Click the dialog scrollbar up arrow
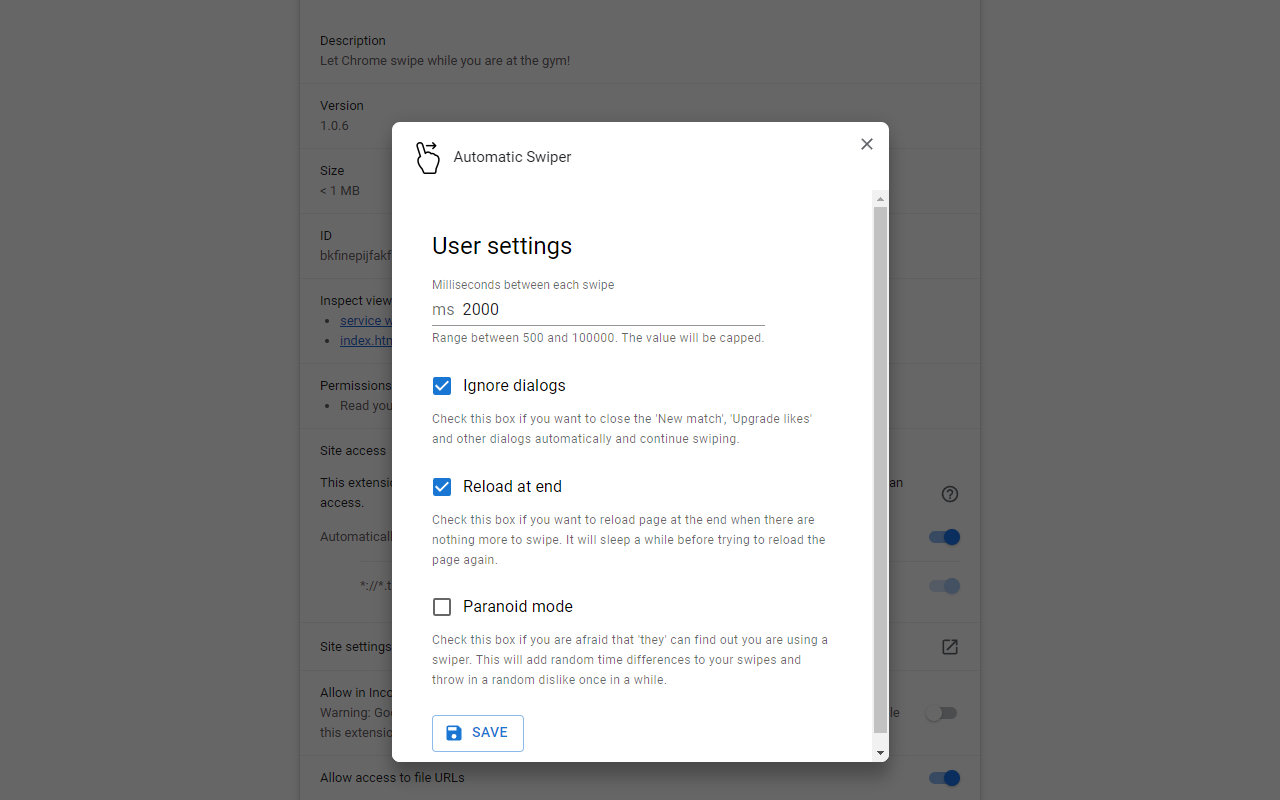The width and height of the screenshot is (1280, 800). click(880, 199)
